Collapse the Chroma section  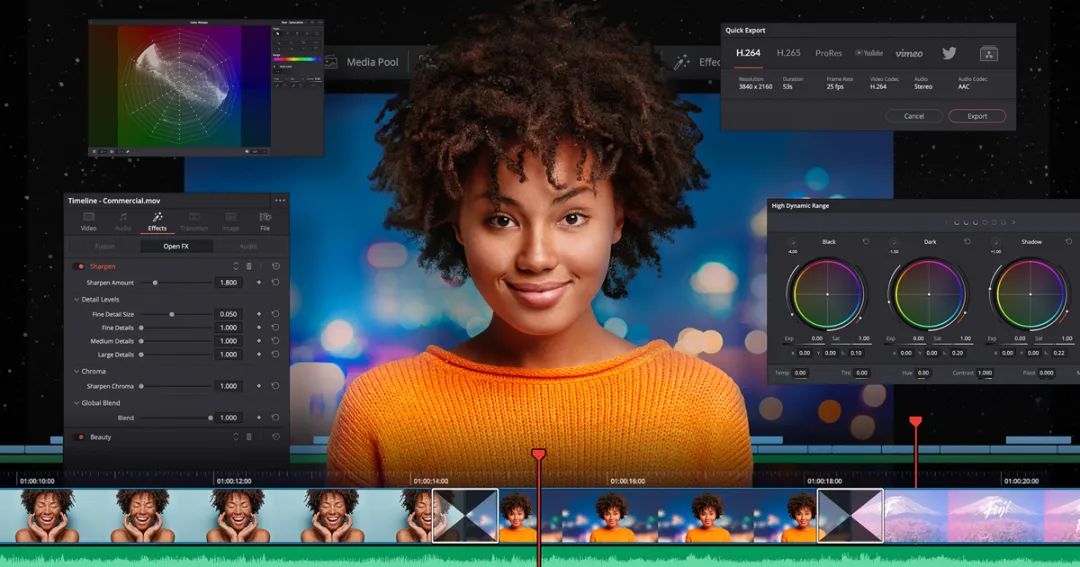(x=76, y=371)
